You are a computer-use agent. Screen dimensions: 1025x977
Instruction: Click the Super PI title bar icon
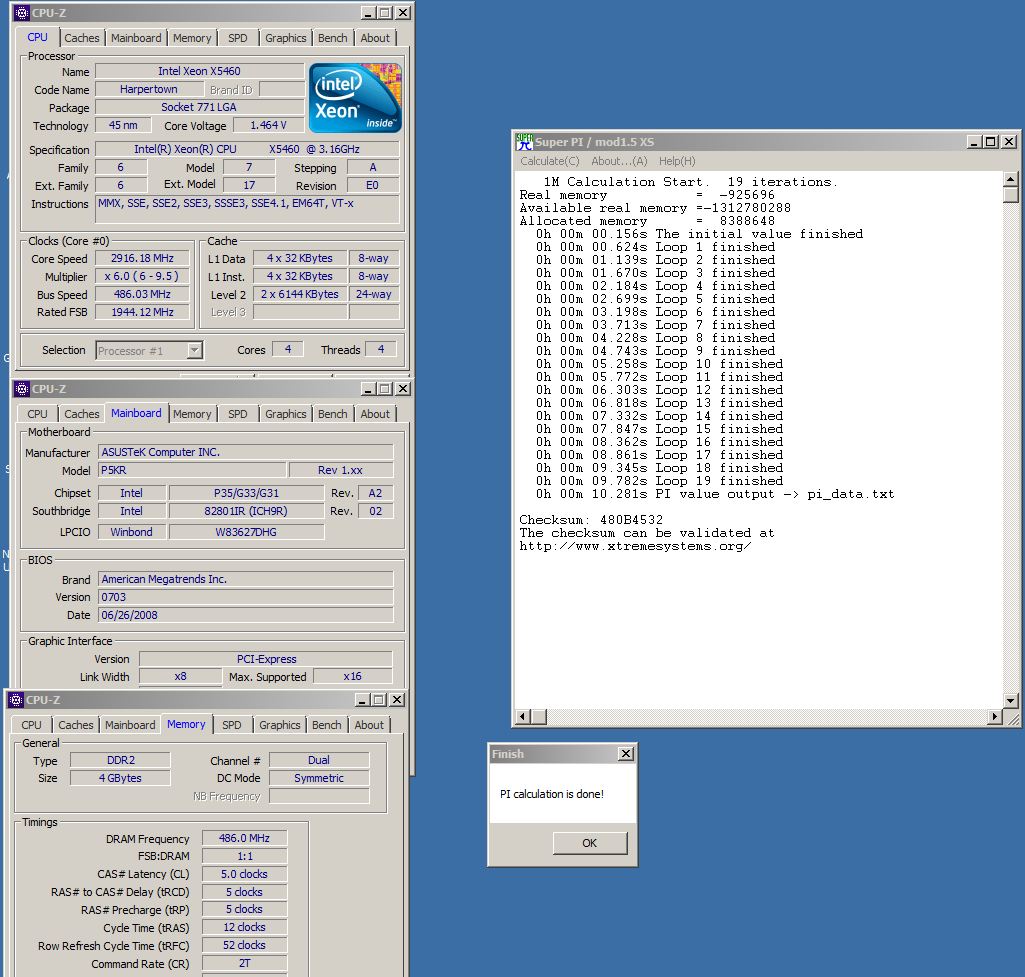click(524, 142)
